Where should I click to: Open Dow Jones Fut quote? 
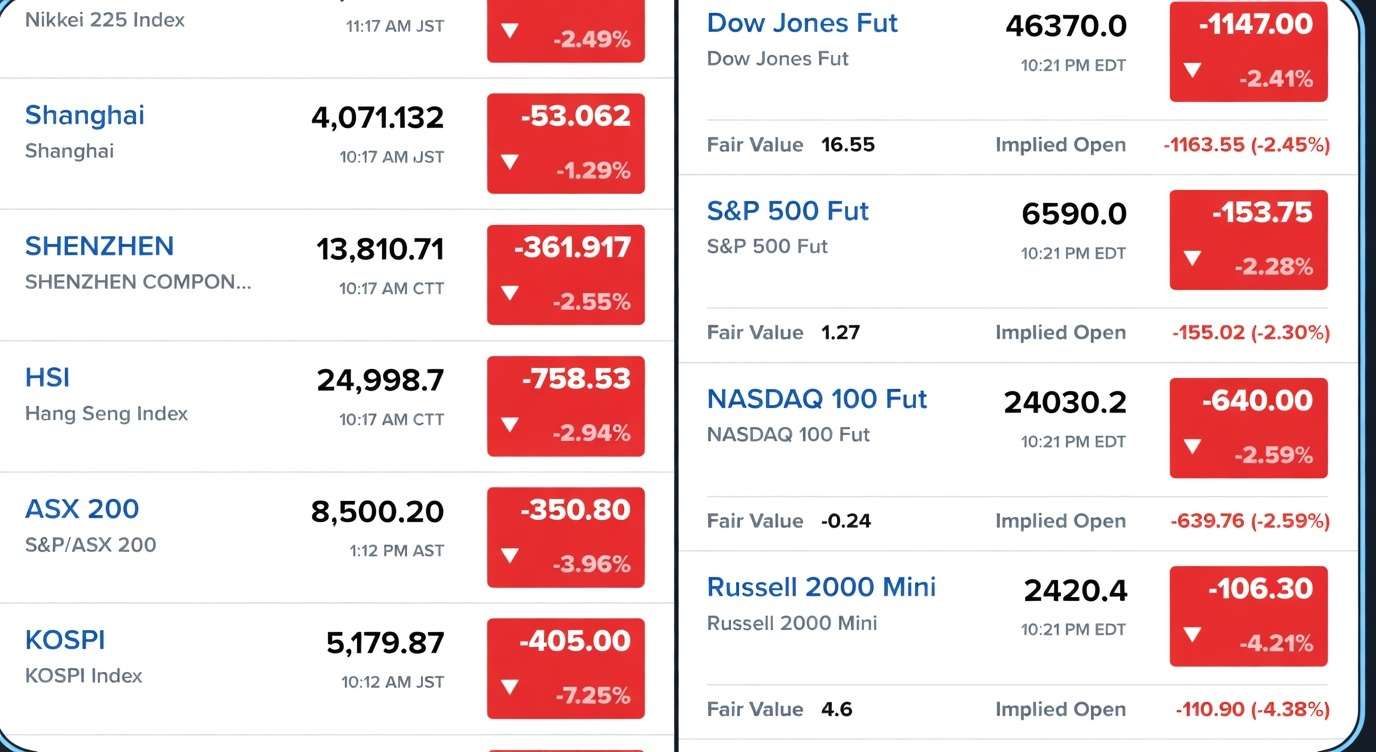coord(803,23)
